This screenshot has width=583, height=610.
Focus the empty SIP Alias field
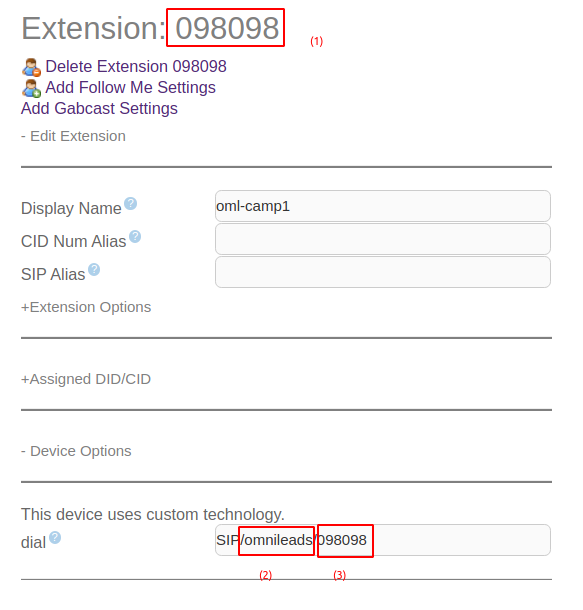[383, 272]
